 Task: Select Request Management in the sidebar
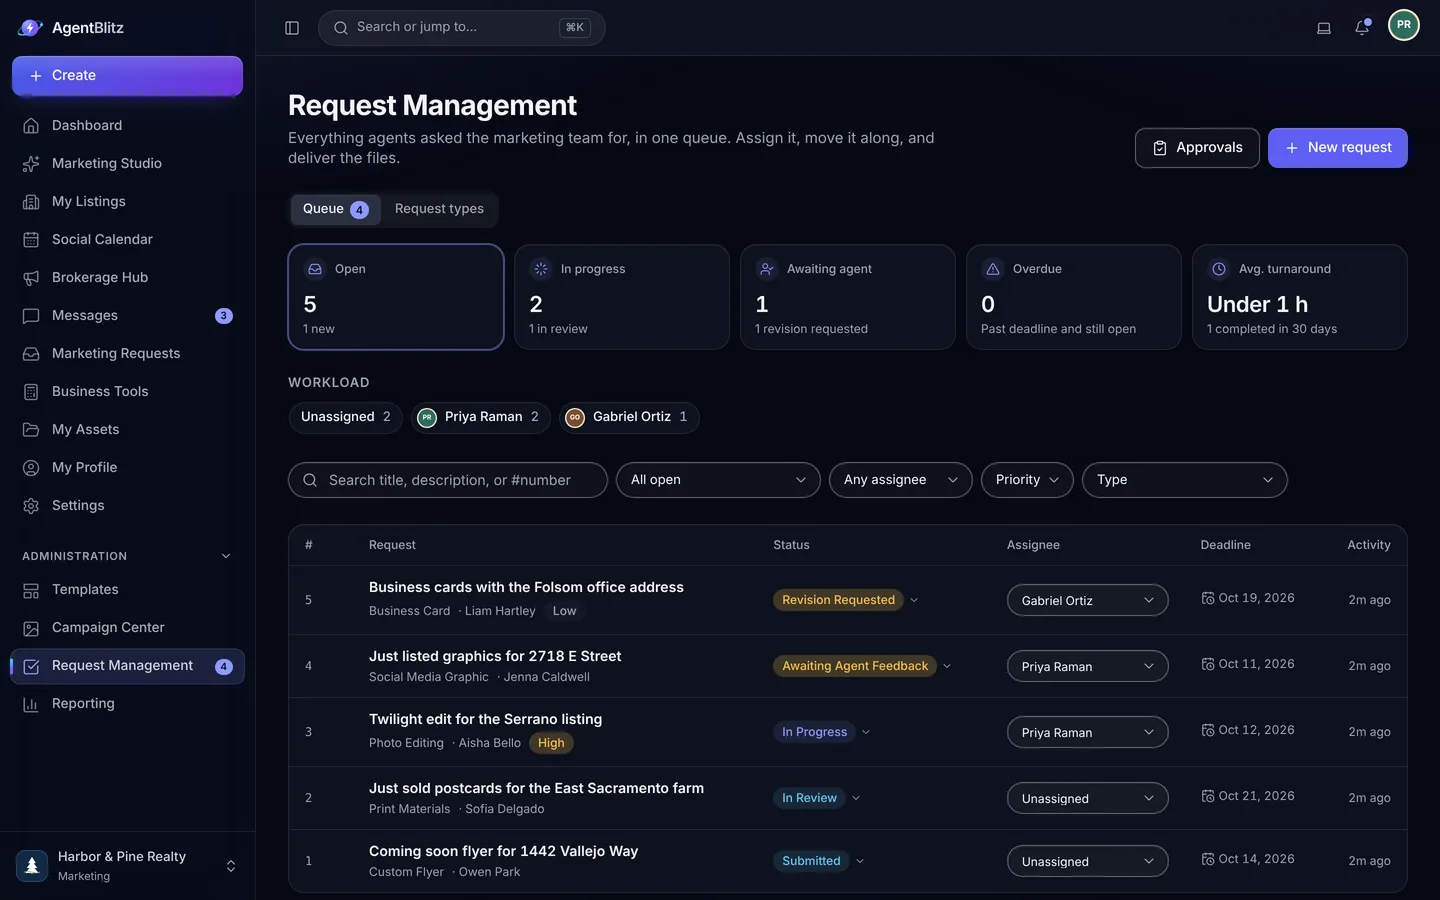click(x=127, y=666)
